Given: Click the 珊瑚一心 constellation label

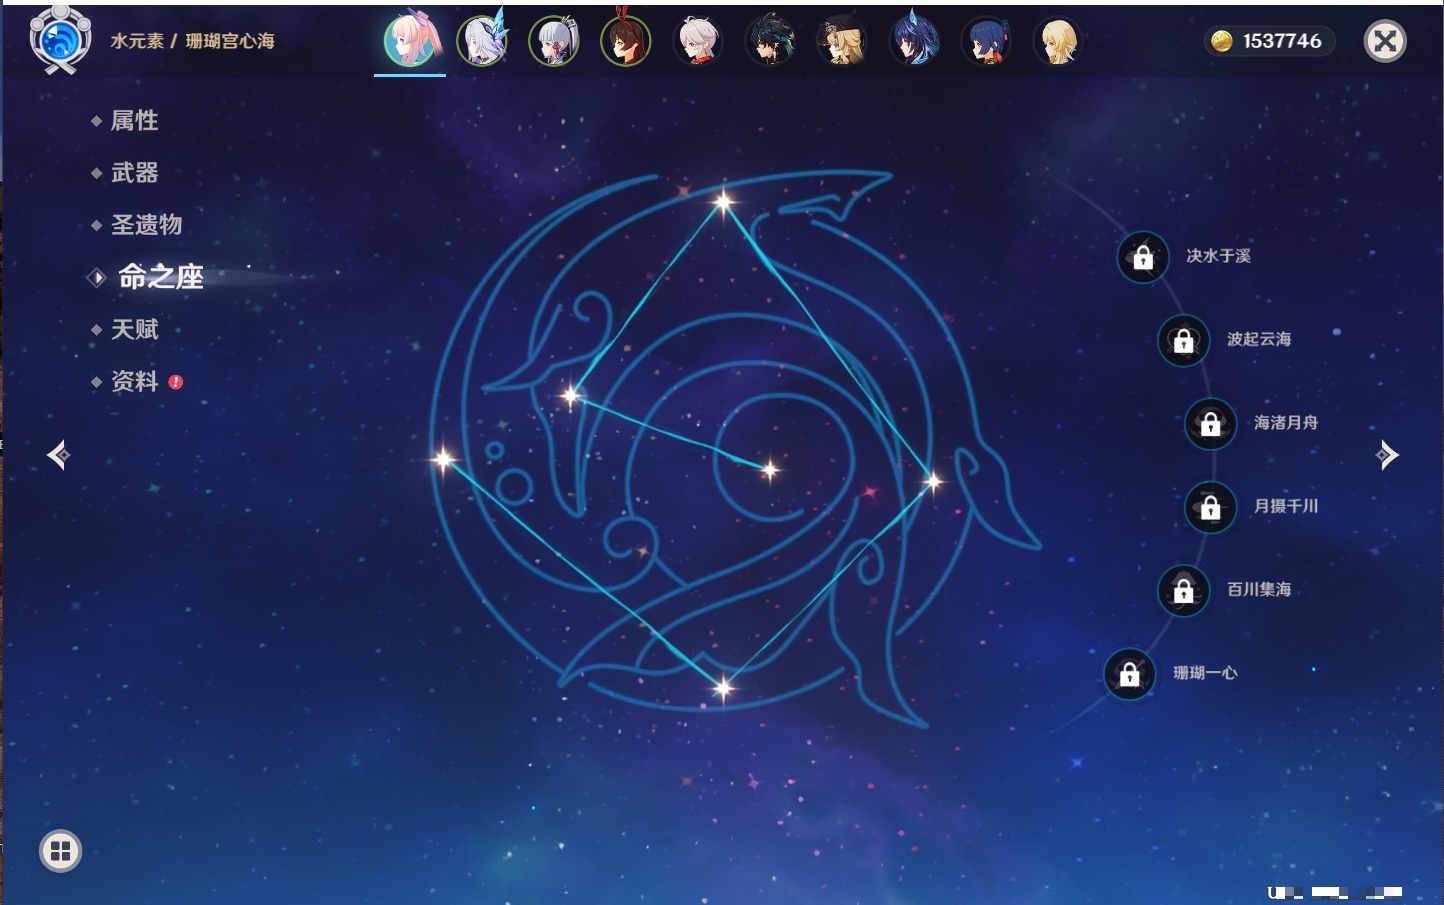Looking at the screenshot, I should (1205, 673).
